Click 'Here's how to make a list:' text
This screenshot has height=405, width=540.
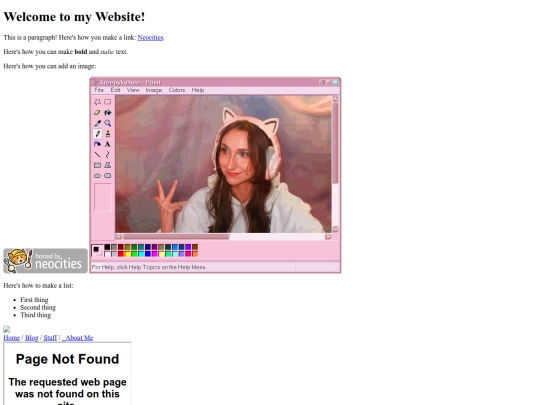click(38, 285)
